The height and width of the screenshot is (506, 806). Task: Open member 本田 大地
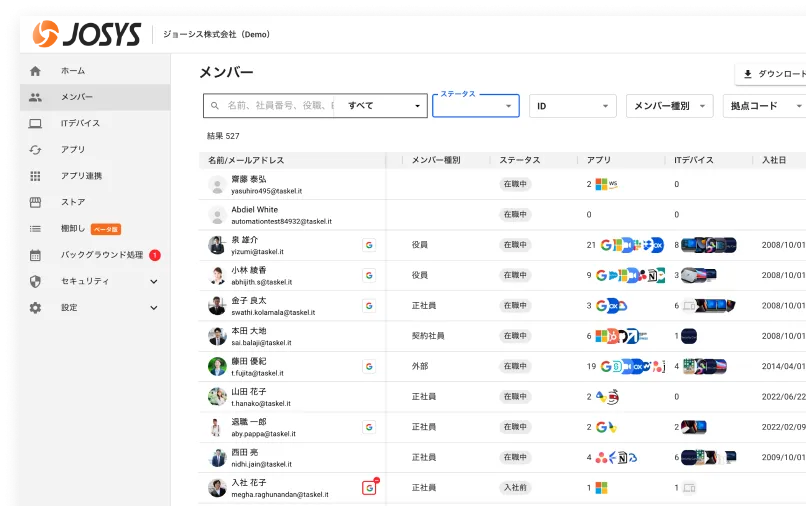[249, 331]
